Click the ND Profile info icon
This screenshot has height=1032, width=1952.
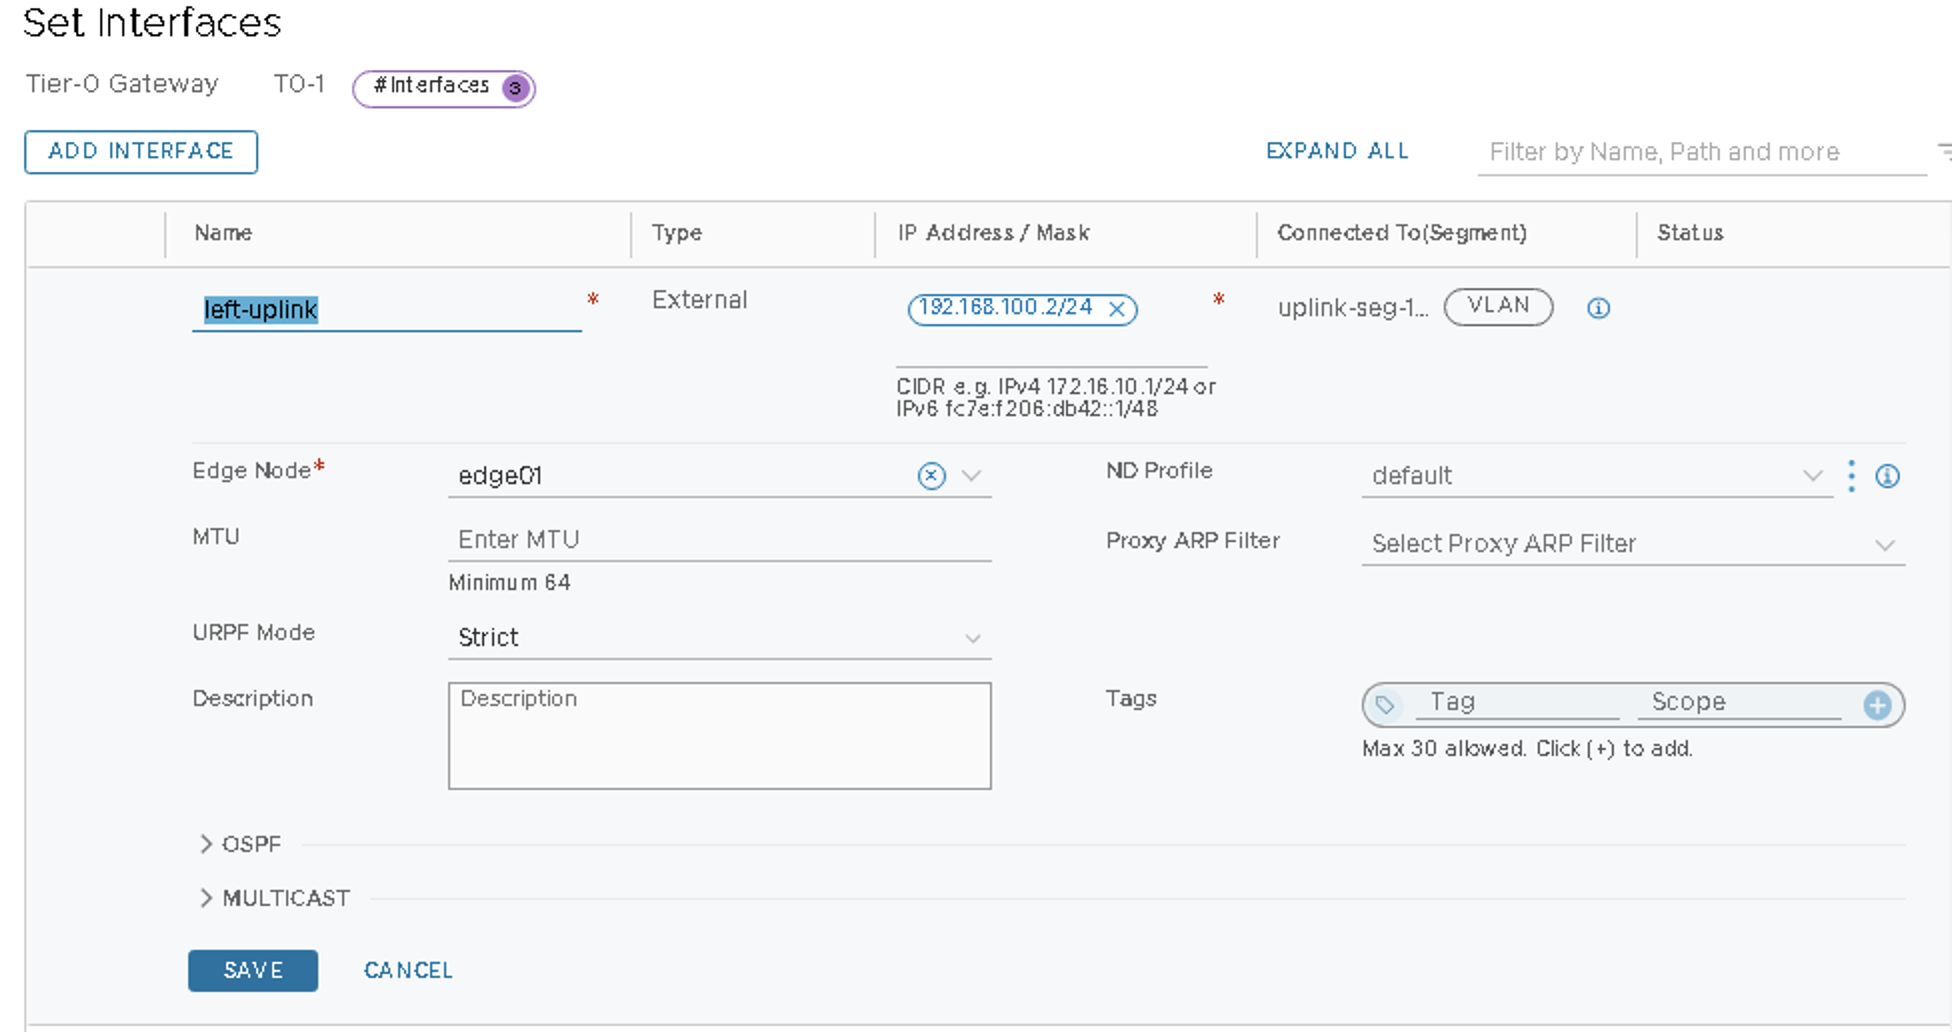click(1887, 476)
